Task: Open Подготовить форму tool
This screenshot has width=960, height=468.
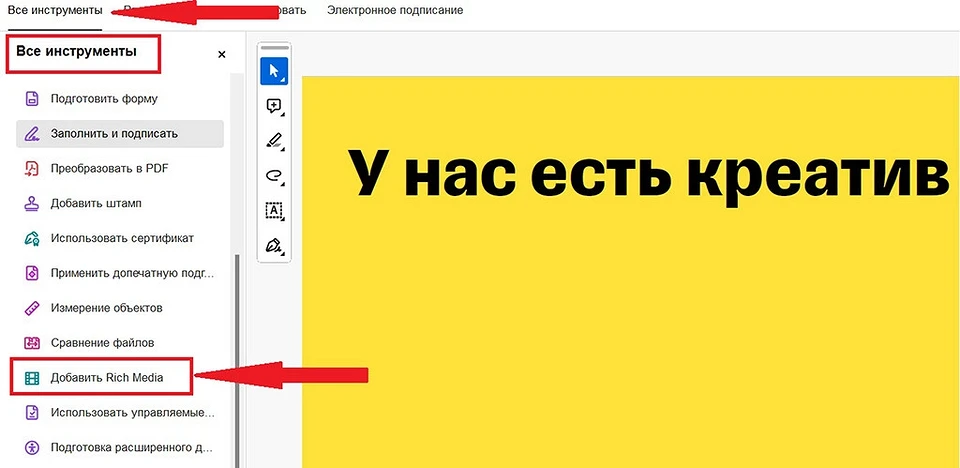Action: pyautogui.click(x=120, y=99)
